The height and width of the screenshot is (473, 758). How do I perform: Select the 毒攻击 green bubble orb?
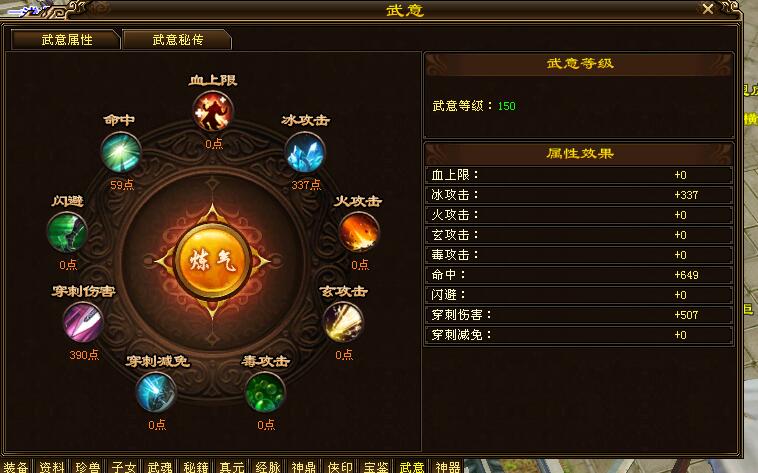265,392
